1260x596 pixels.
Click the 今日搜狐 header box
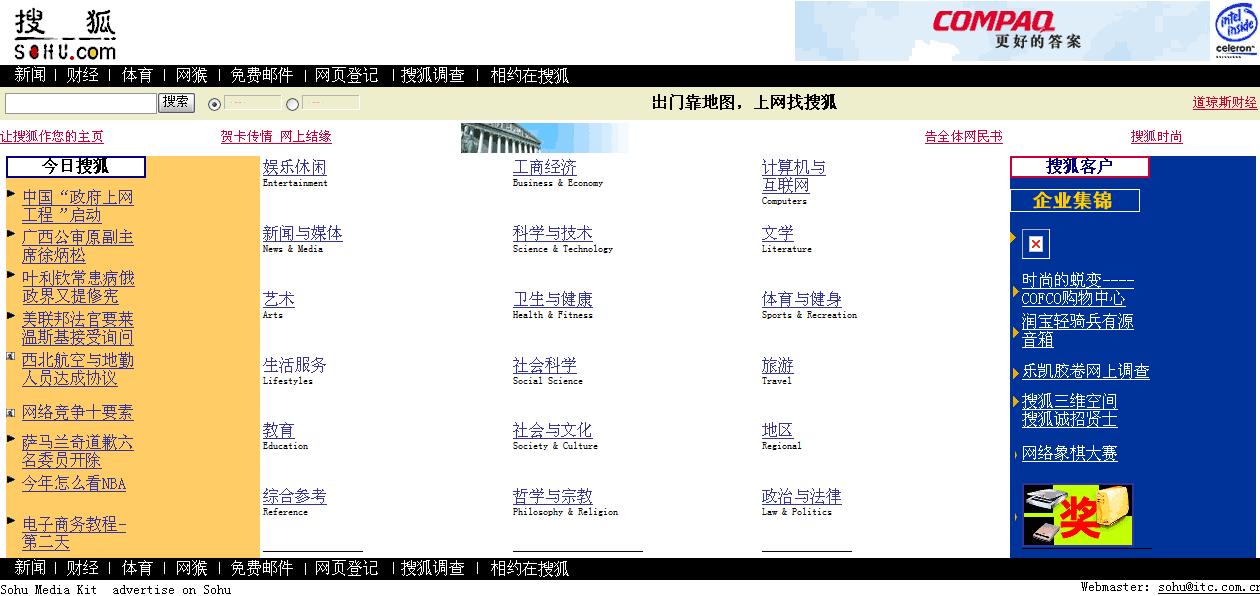pos(76,167)
